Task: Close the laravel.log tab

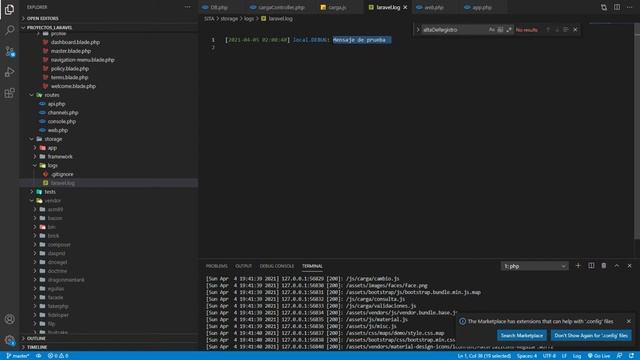Action: (405, 7)
